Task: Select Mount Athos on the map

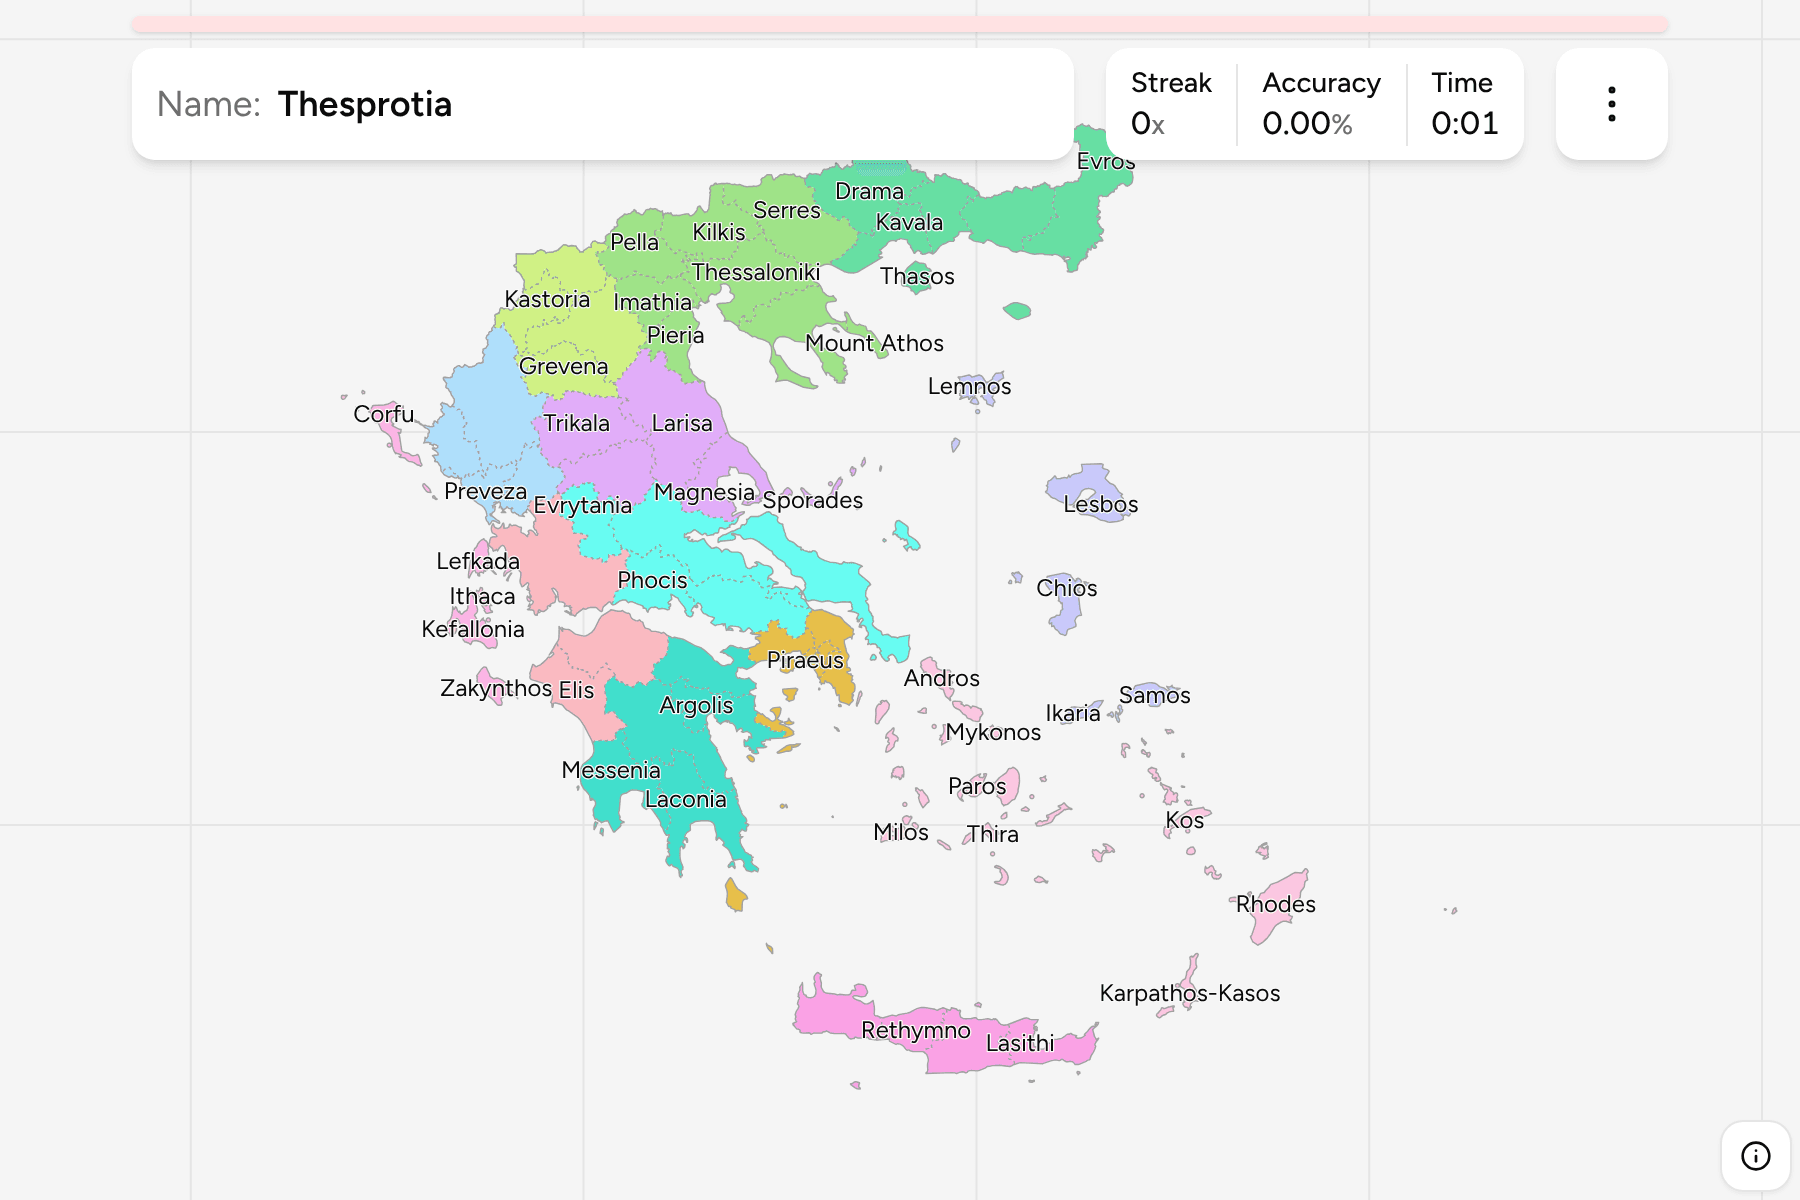Action: [x=874, y=343]
